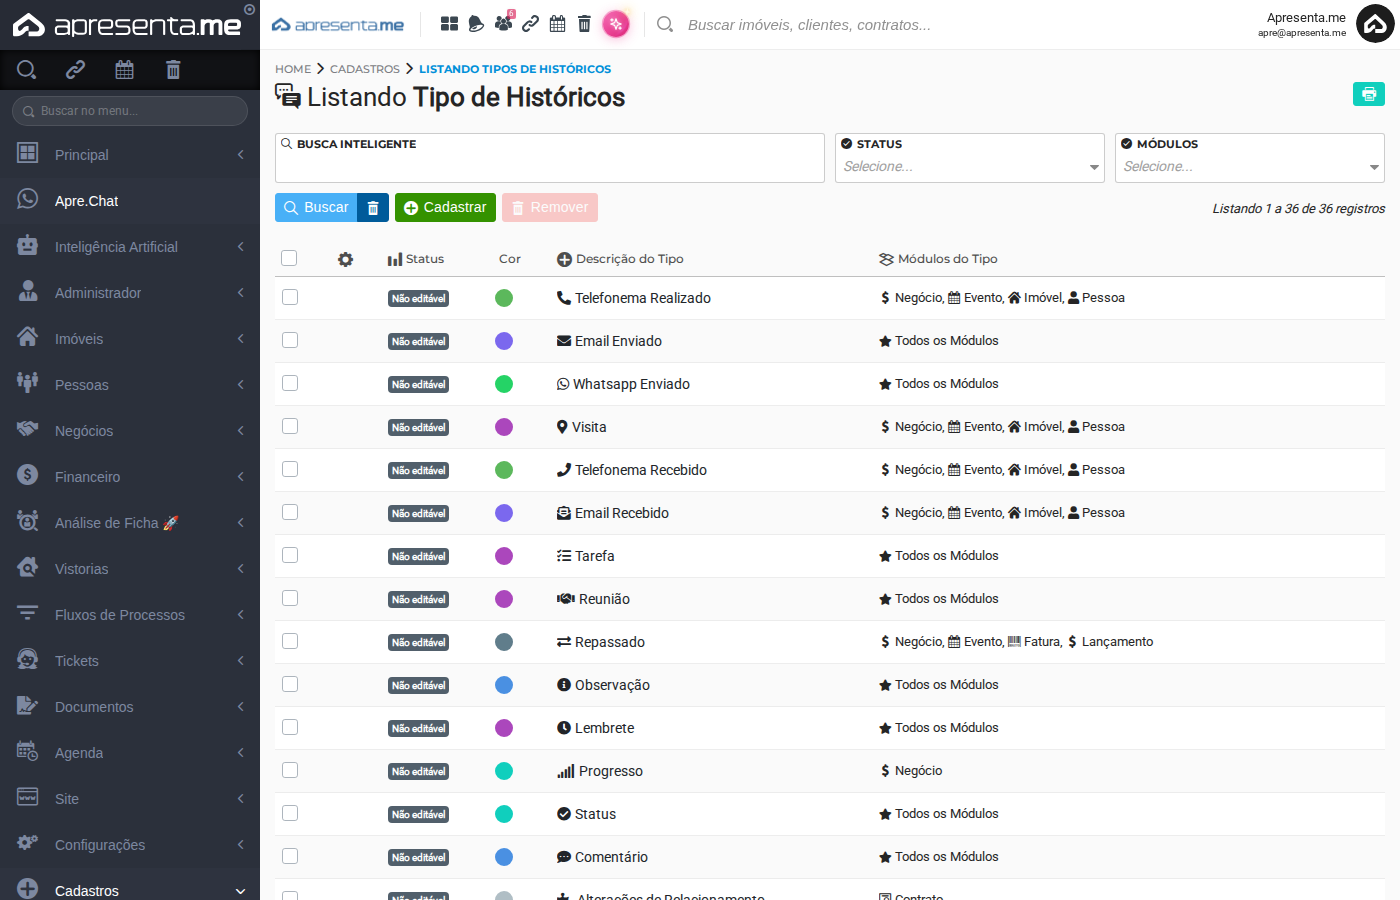Click the Financeiro dollar icon in sidebar
The height and width of the screenshot is (900, 1400).
28,475
